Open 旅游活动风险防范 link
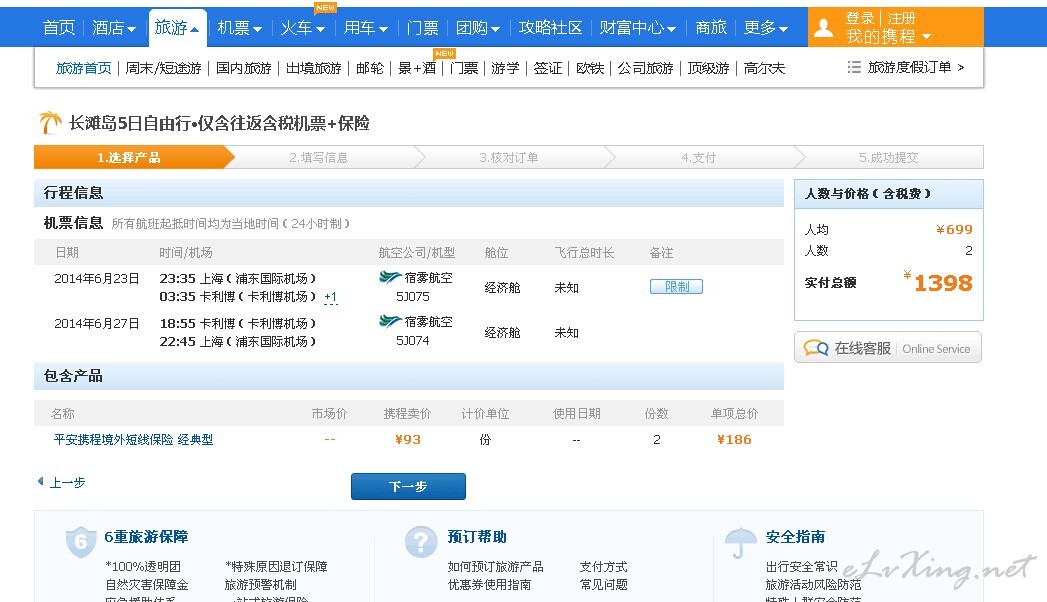 point(813,585)
